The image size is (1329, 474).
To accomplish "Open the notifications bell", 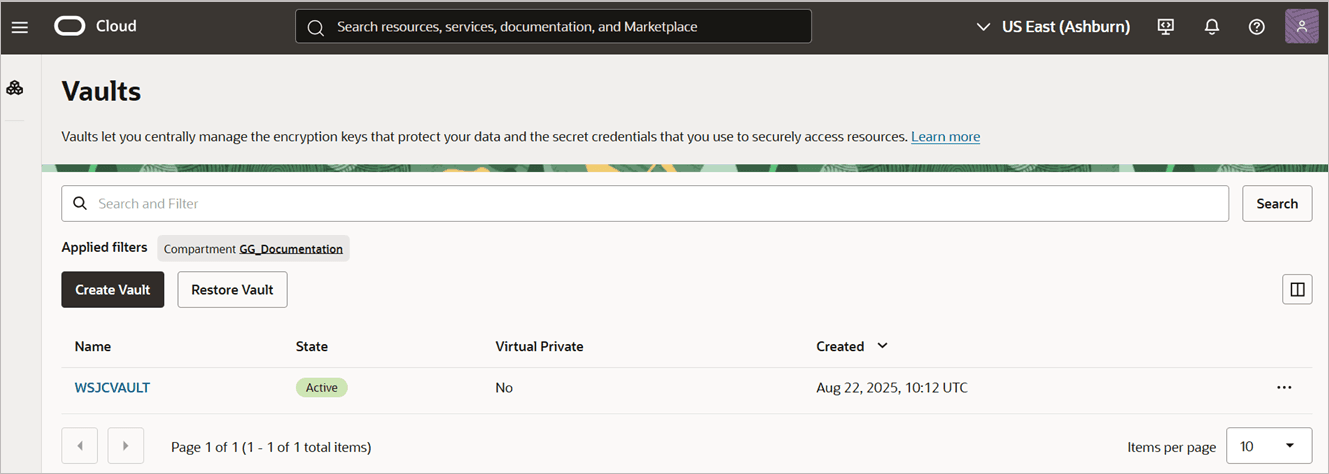I will click(x=1212, y=27).
